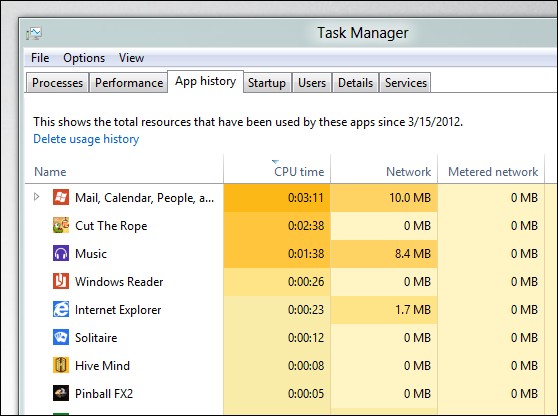This screenshot has height=416, width=558.
Task: Switch to the Users tab
Action: pyautogui.click(x=312, y=83)
